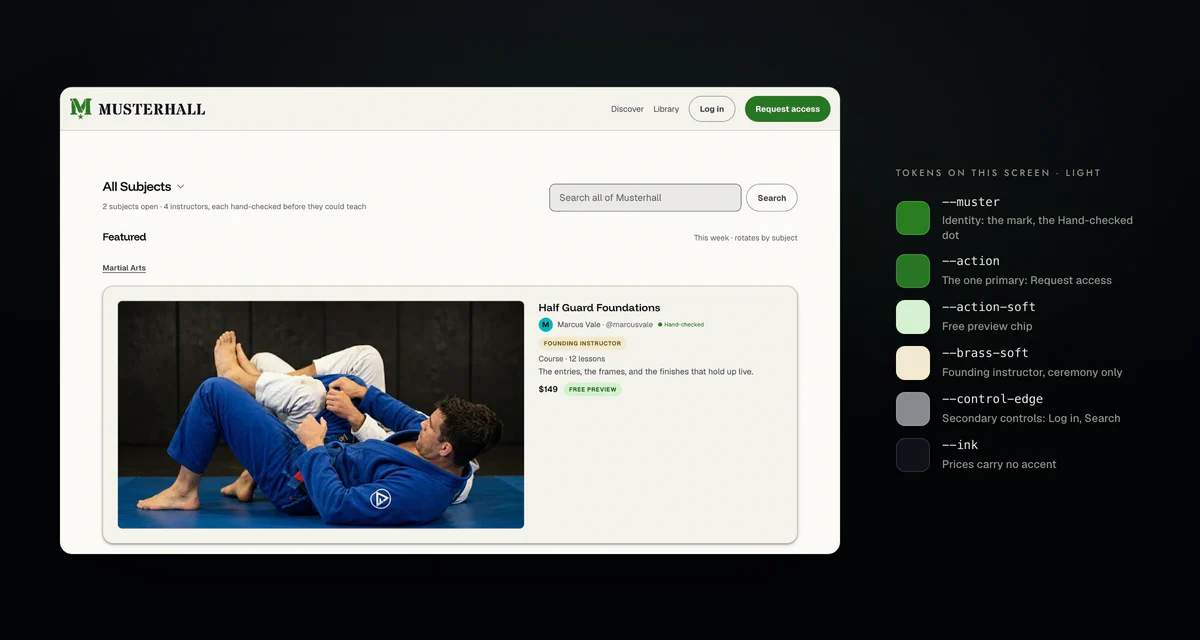Click the --ink color swatch
This screenshot has height=640, width=1200.
click(913, 455)
